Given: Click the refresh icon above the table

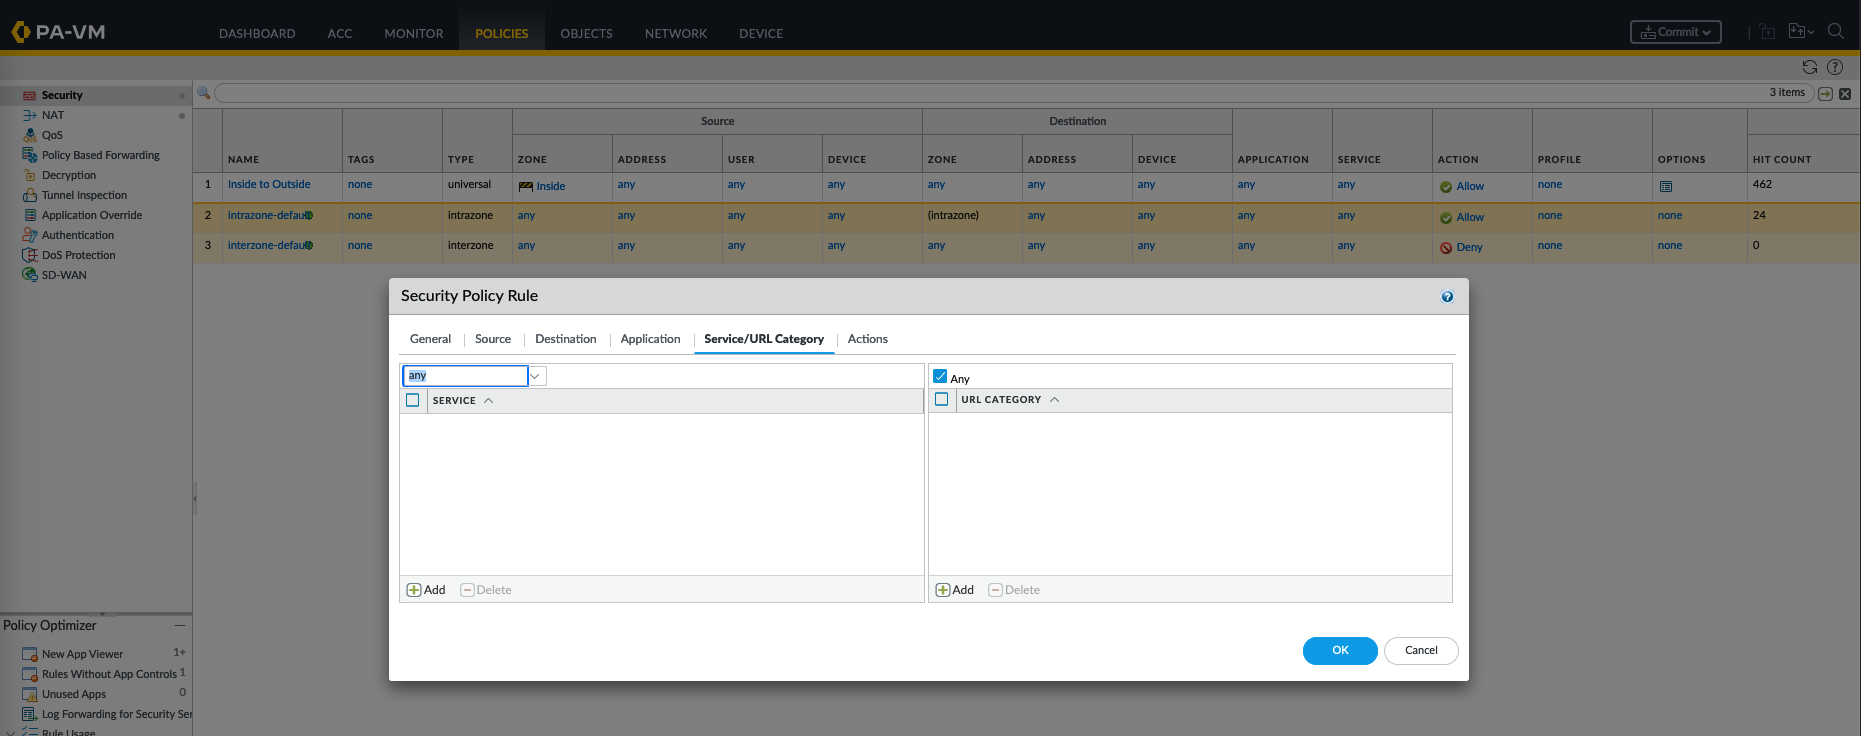Looking at the screenshot, I should click(1809, 67).
